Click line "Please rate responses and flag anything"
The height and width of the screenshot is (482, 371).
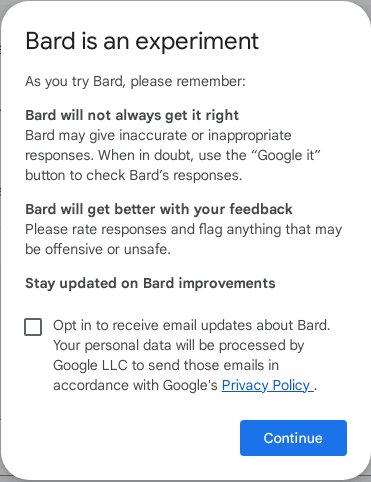point(184,229)
